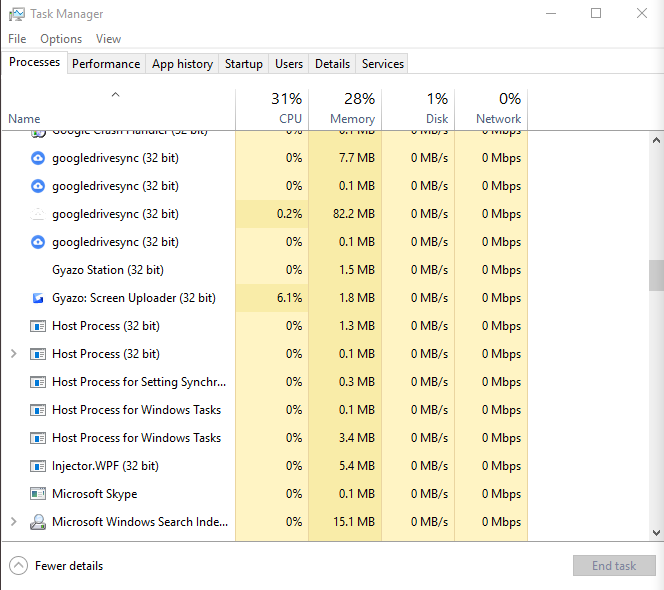Click the Injector.WPF process icon
This screenshot has height=590, width=664.
38,466
